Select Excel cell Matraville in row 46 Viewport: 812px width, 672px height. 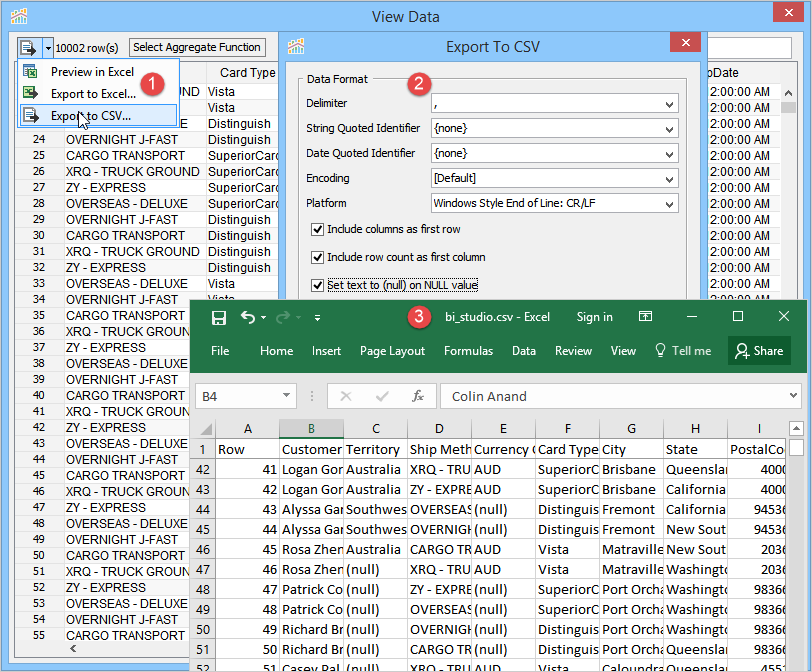point(631,550)
